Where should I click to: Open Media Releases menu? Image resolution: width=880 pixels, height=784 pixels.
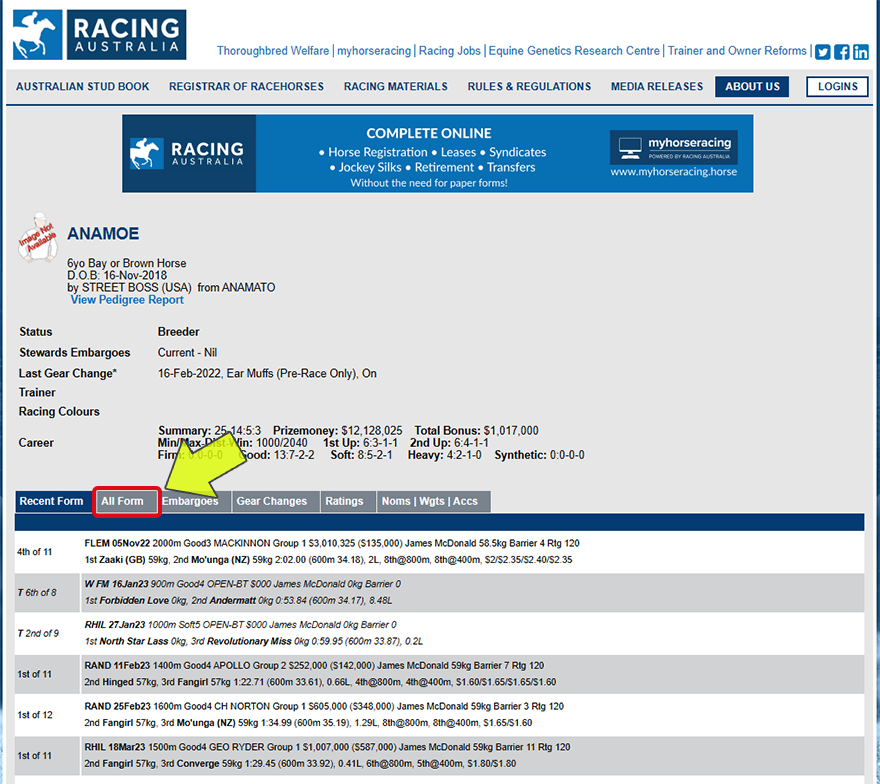[x=657, y=87]
